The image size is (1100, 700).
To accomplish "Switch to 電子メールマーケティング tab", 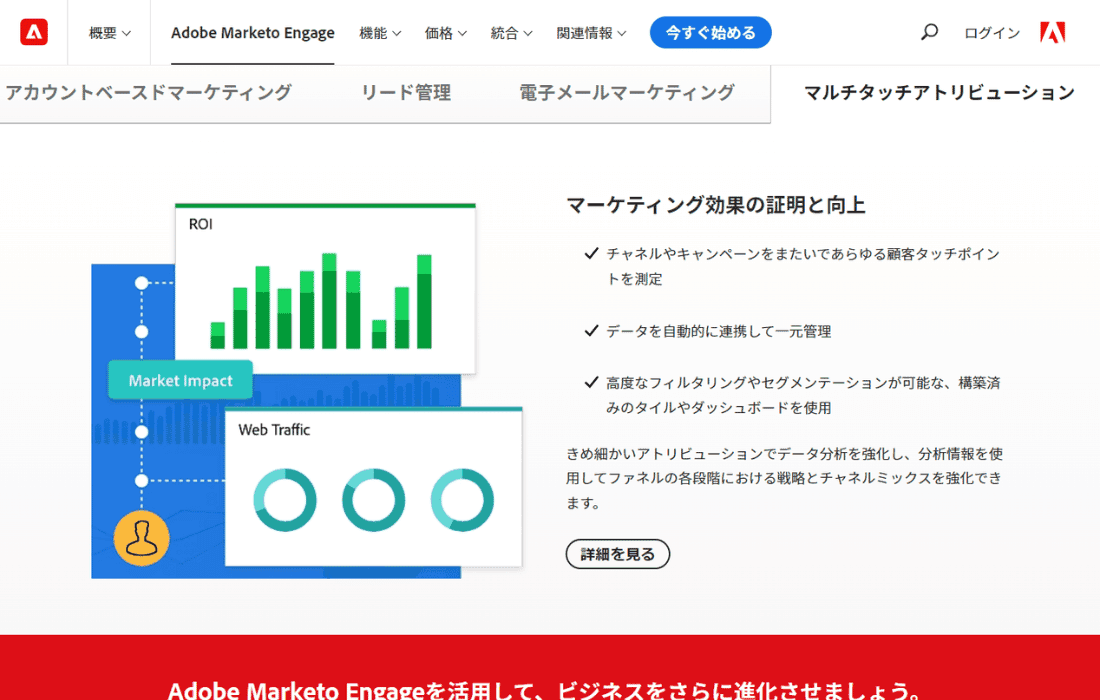I will [626, 93].
